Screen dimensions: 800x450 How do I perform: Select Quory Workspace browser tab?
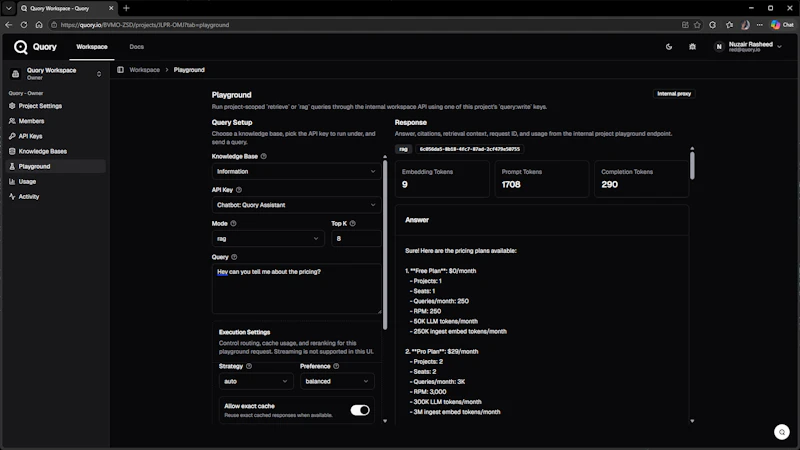[x=66, y=8]
